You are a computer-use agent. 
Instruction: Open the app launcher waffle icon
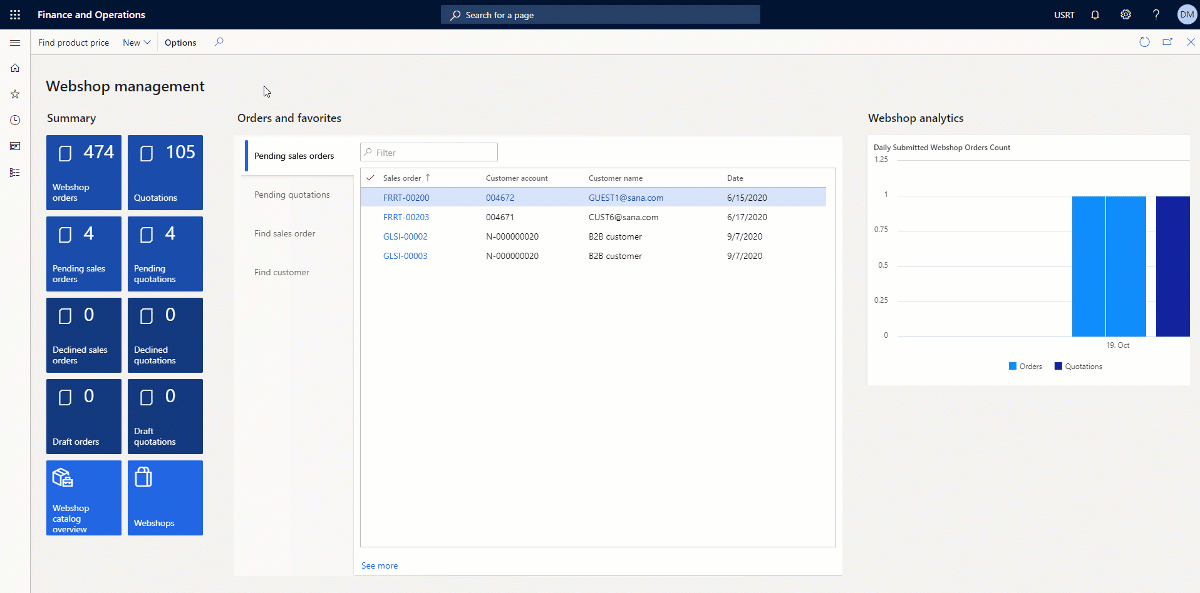click(x=15, y=15)
